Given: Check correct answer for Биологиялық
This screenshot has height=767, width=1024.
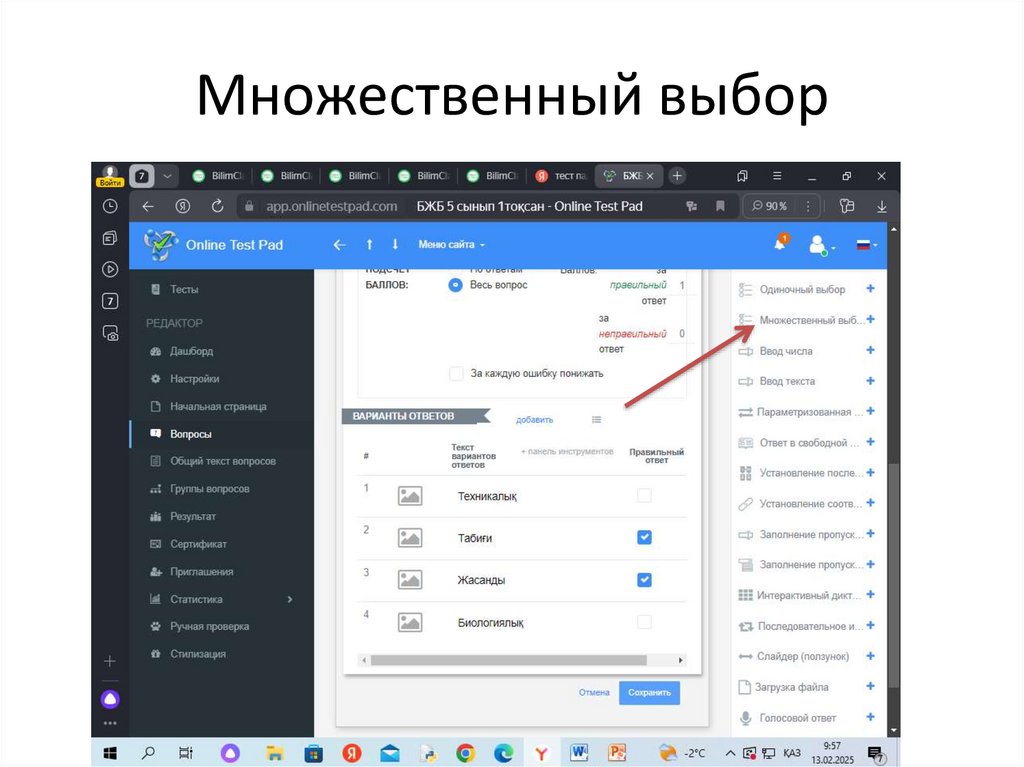Looking at the screenshot, I should pyautogui.click(x=644, y=622).
